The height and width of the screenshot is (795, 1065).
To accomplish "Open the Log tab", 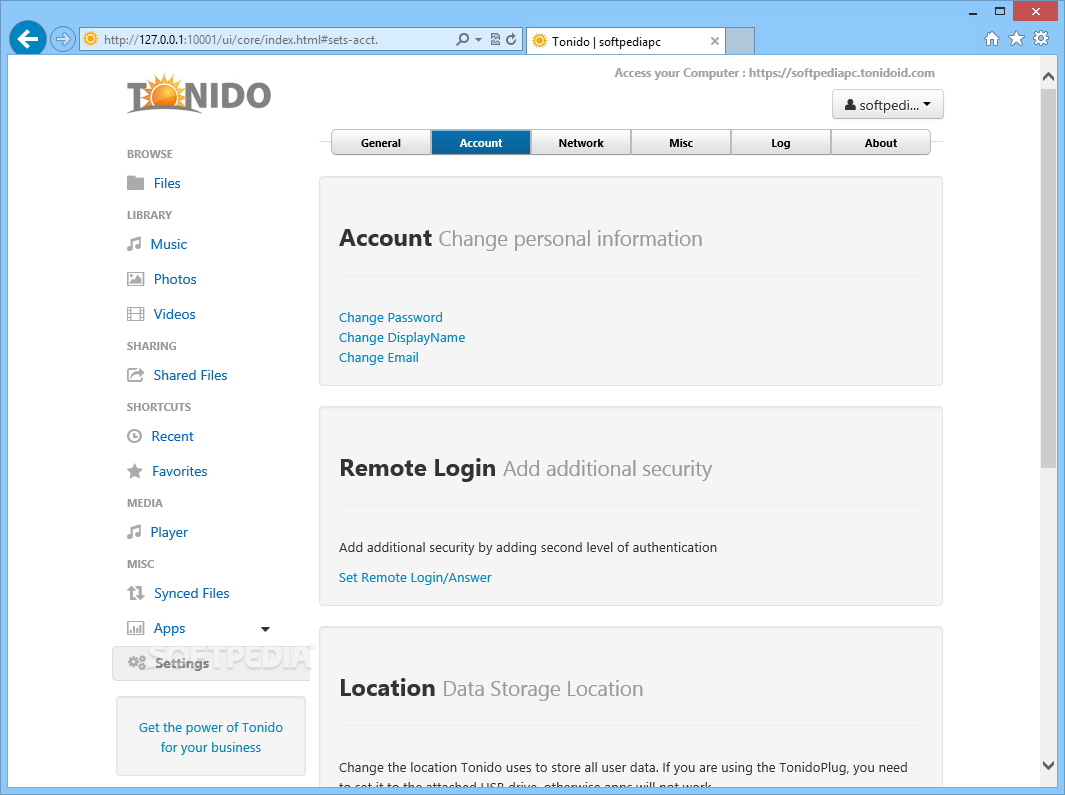I will pyautogui.click(x=780, y=143).
